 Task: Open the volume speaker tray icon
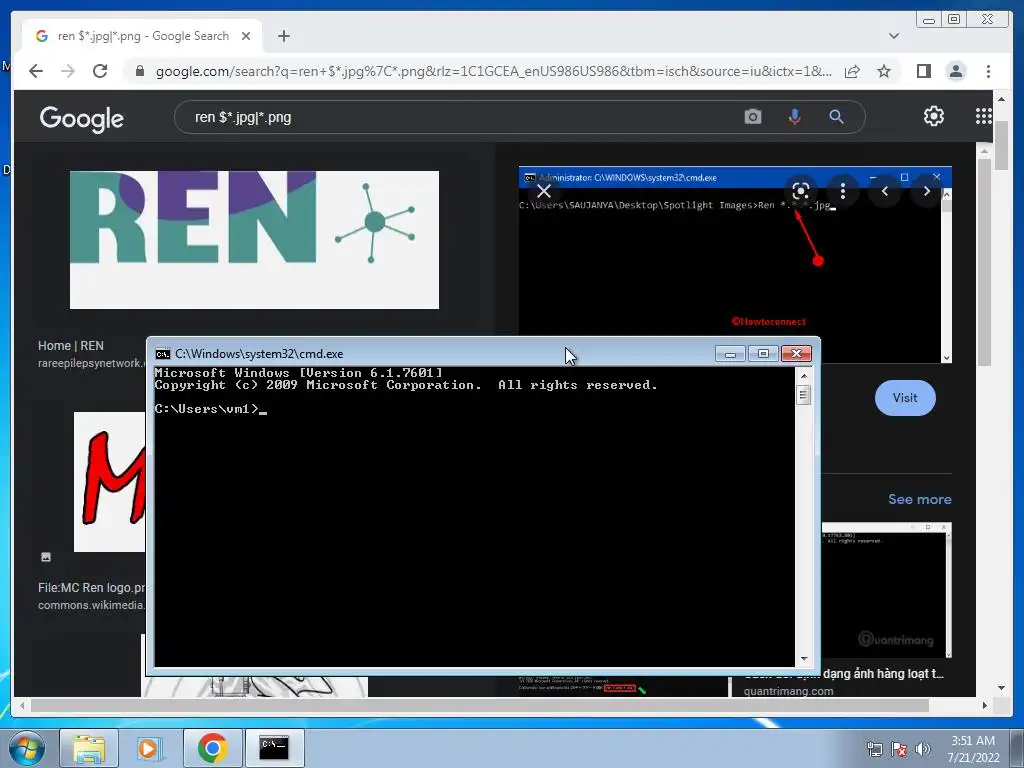point(923,749)
